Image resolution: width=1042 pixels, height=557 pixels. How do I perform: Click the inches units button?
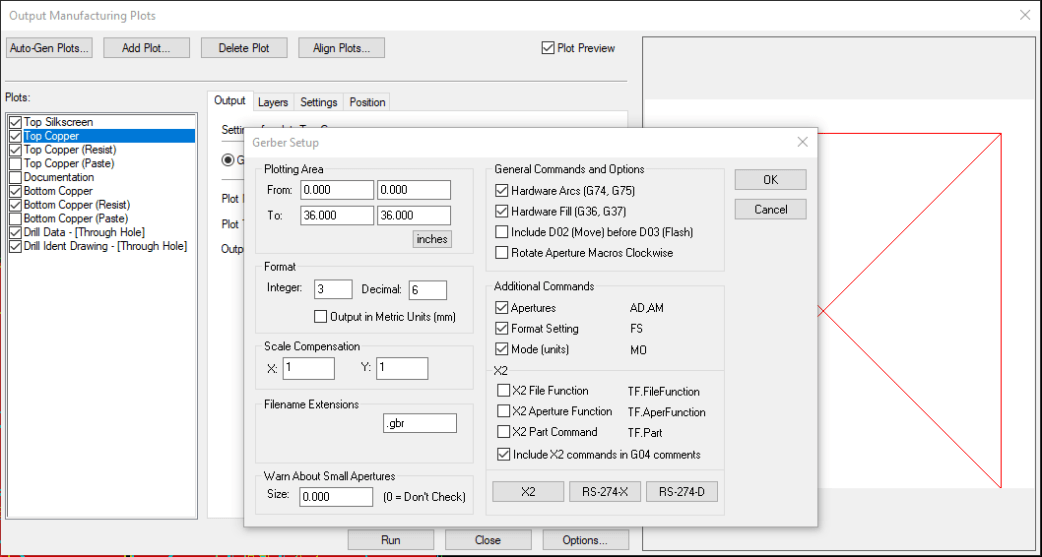tap(432, 239)
